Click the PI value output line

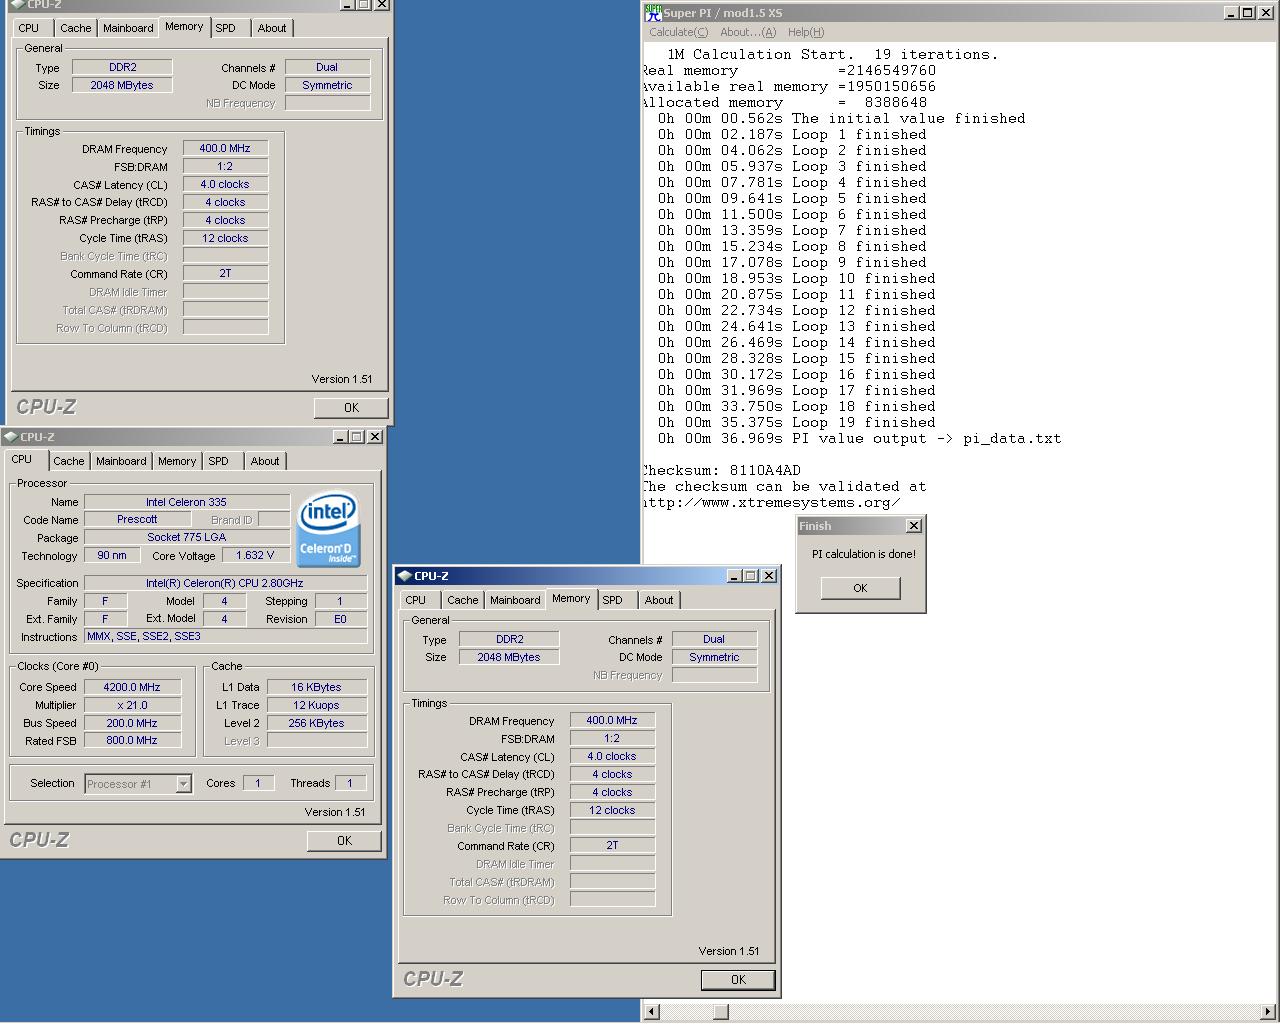[860, 438]
